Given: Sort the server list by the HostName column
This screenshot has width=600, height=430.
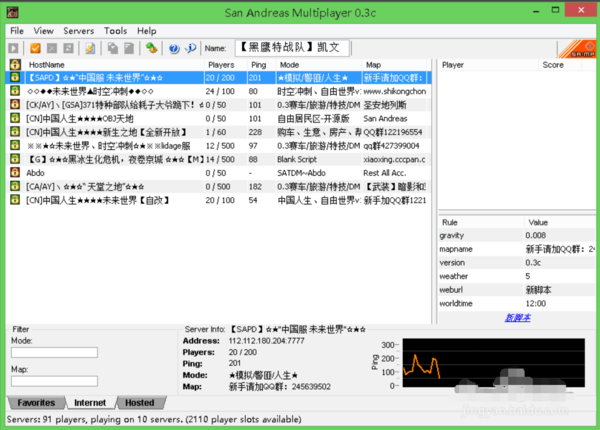Looking at the screenshot, I should click(x=114, y=65).
